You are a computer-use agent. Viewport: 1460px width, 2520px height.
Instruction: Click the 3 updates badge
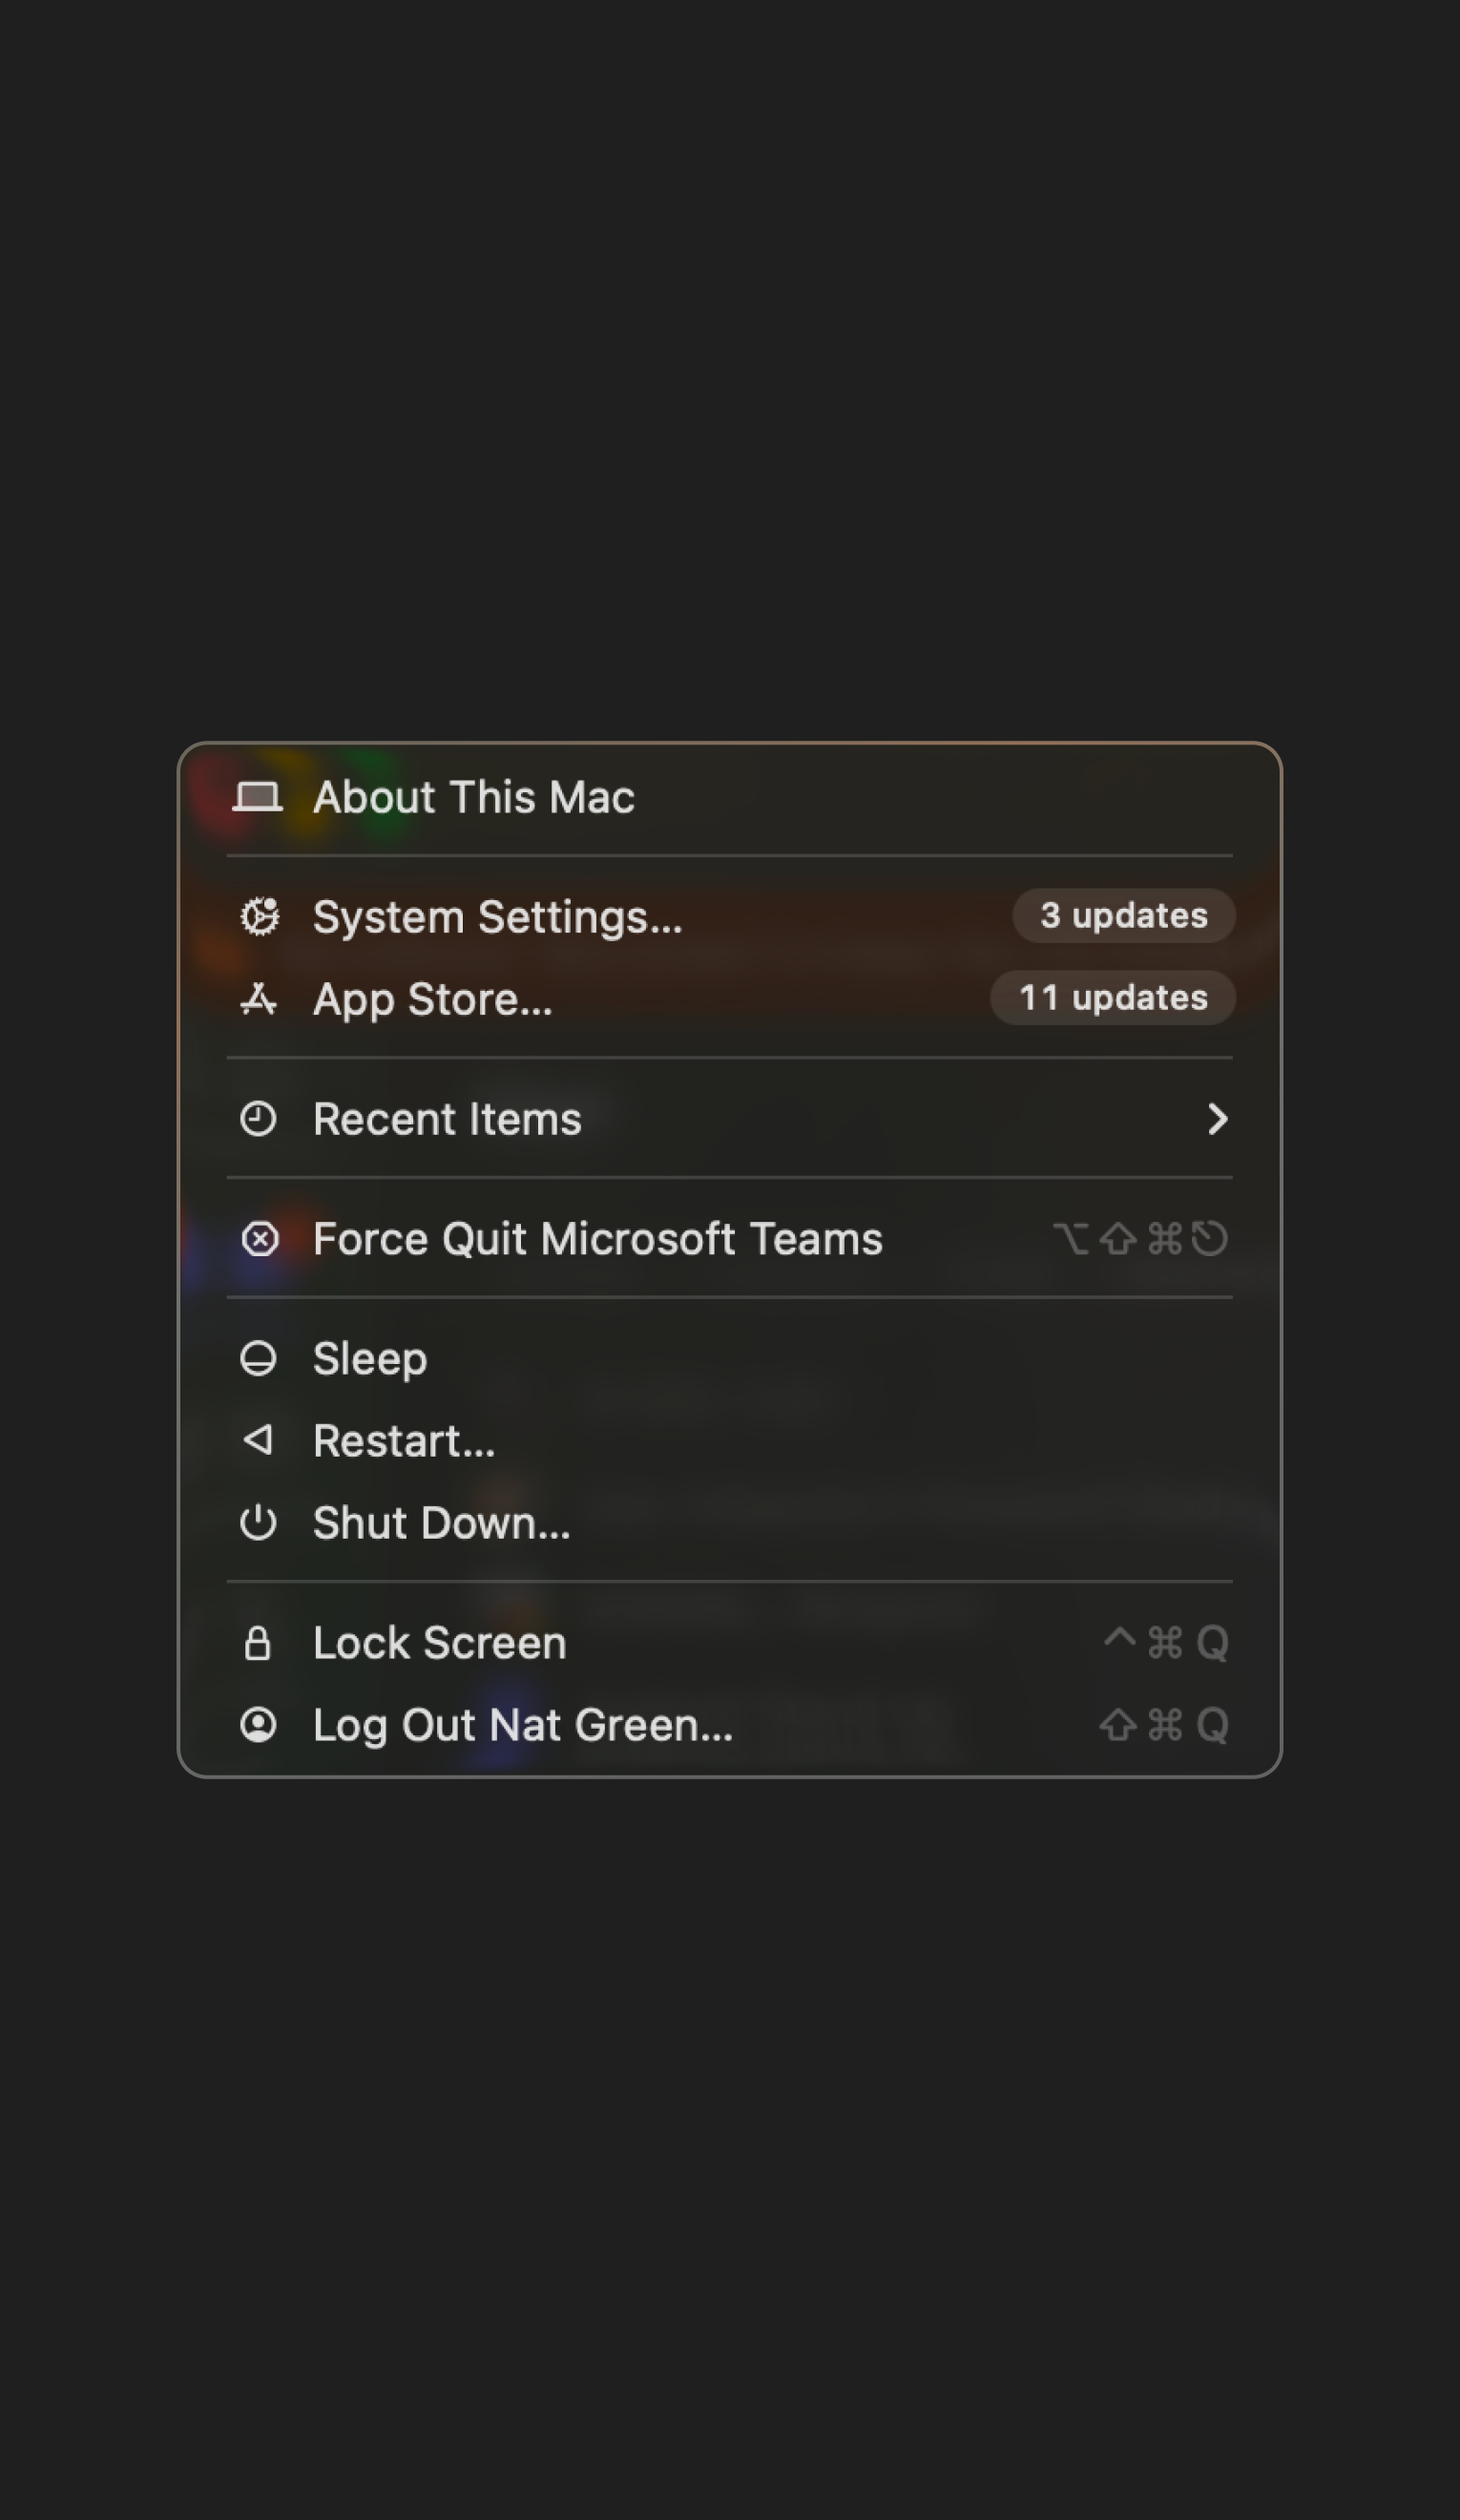pyautogui.click(x=1123, y=915)
